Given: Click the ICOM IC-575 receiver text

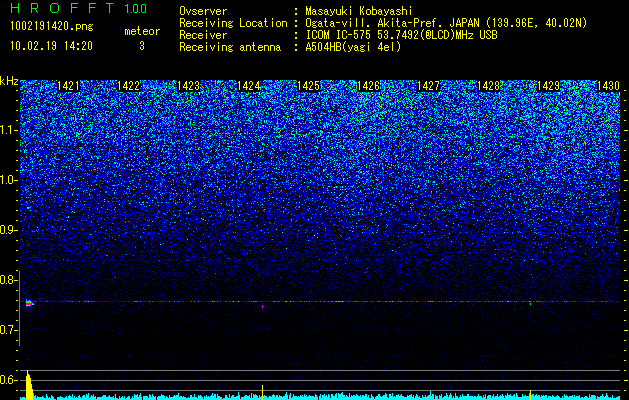Looking at the screenshot, I should [x=401, y=35].
